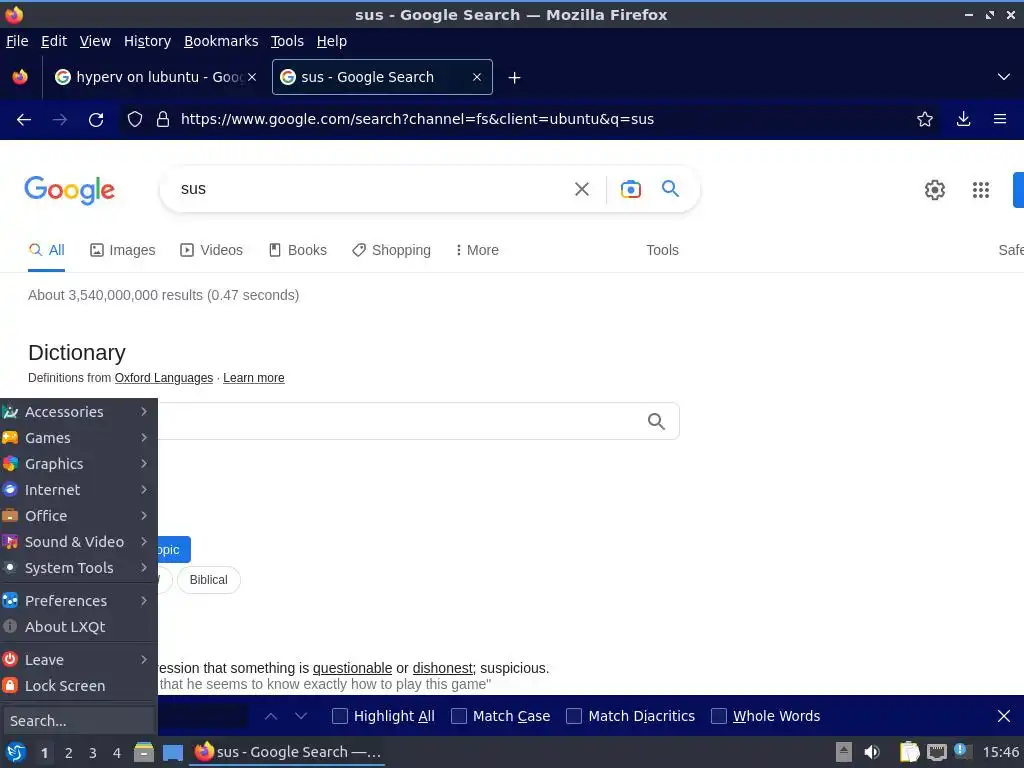Click the LXQt start menu button
1024x768 pixels.
click(16, 752)
